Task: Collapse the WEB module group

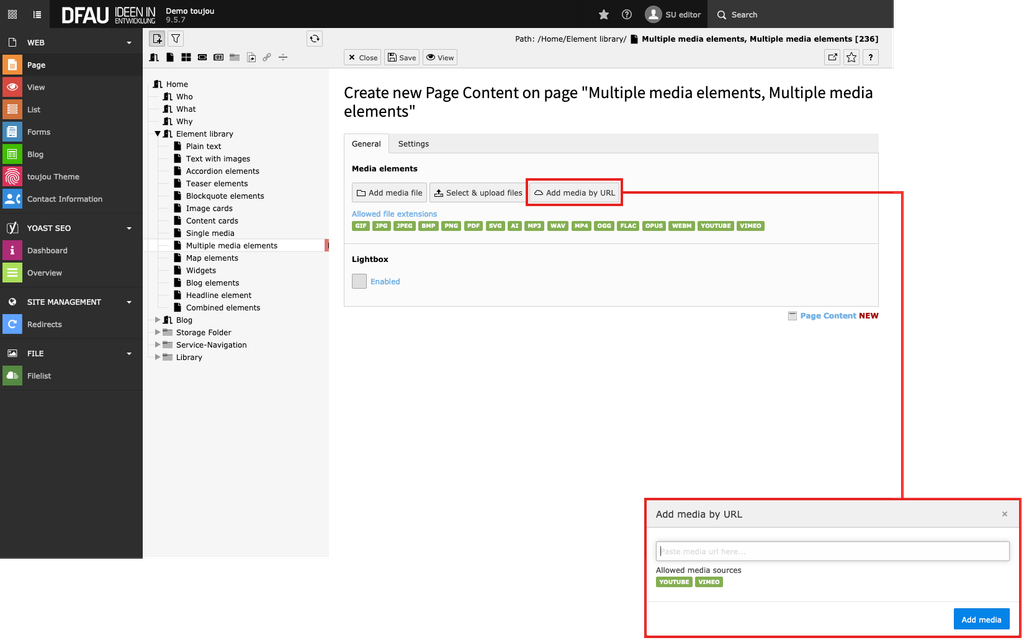Action: [x=129, y=43]
